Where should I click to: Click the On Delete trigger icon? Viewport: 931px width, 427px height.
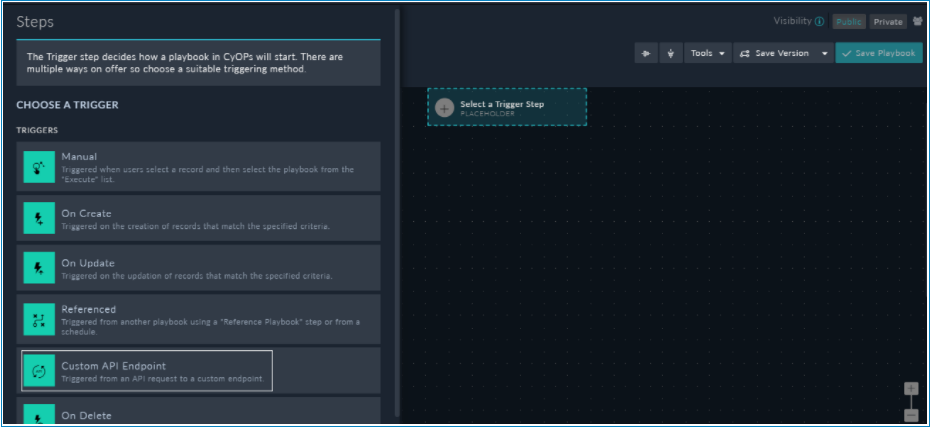click(x=39, y=415)
